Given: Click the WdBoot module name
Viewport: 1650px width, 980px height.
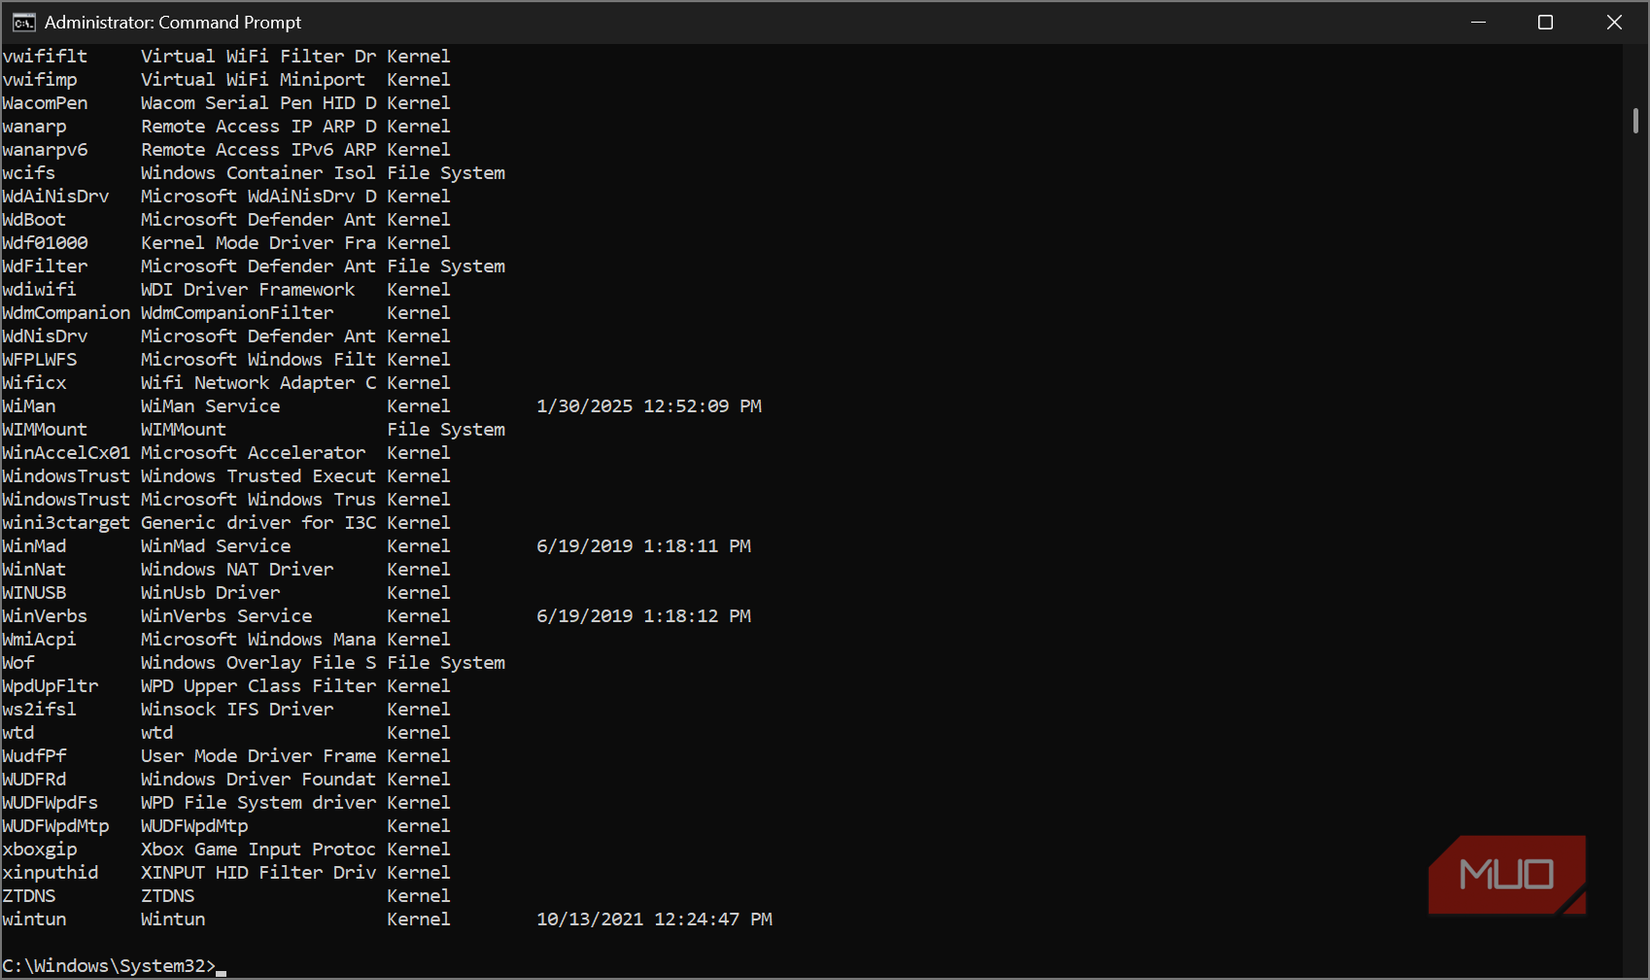Looking at the screenshot, I should click(x=34, y=220).
